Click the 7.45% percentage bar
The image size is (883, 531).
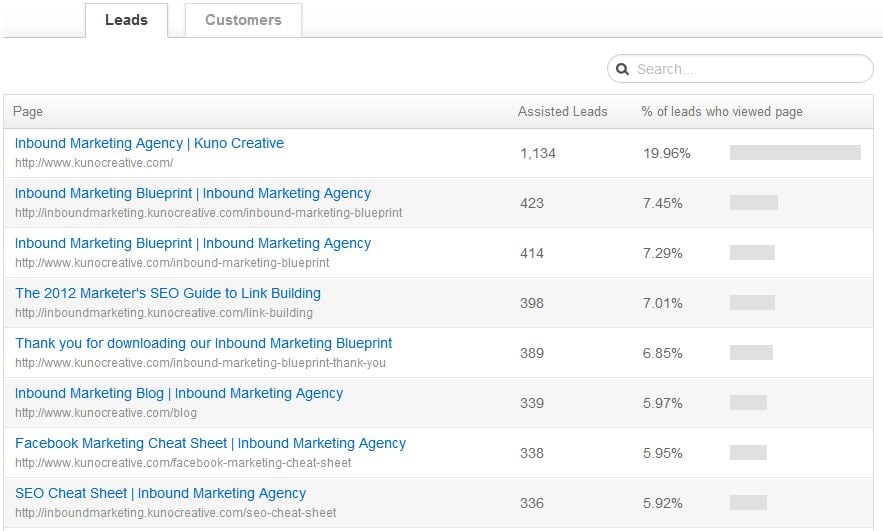click(x=754, y=203)
